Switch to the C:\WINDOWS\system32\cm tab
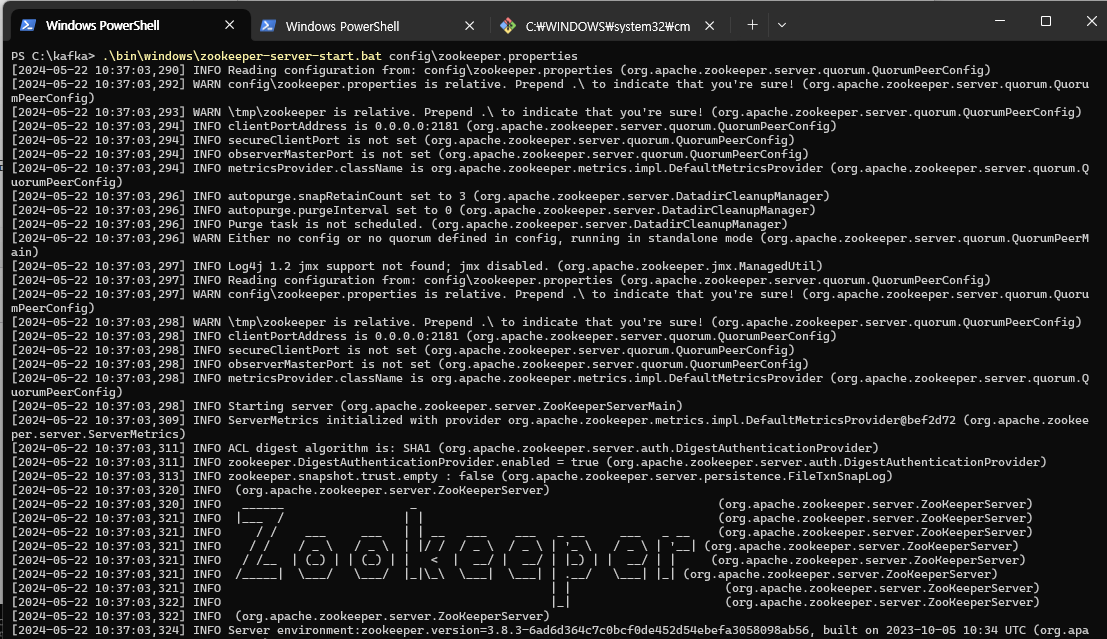Image resolution: width=1107 pixels, height=639 pixels. [608, 25]
